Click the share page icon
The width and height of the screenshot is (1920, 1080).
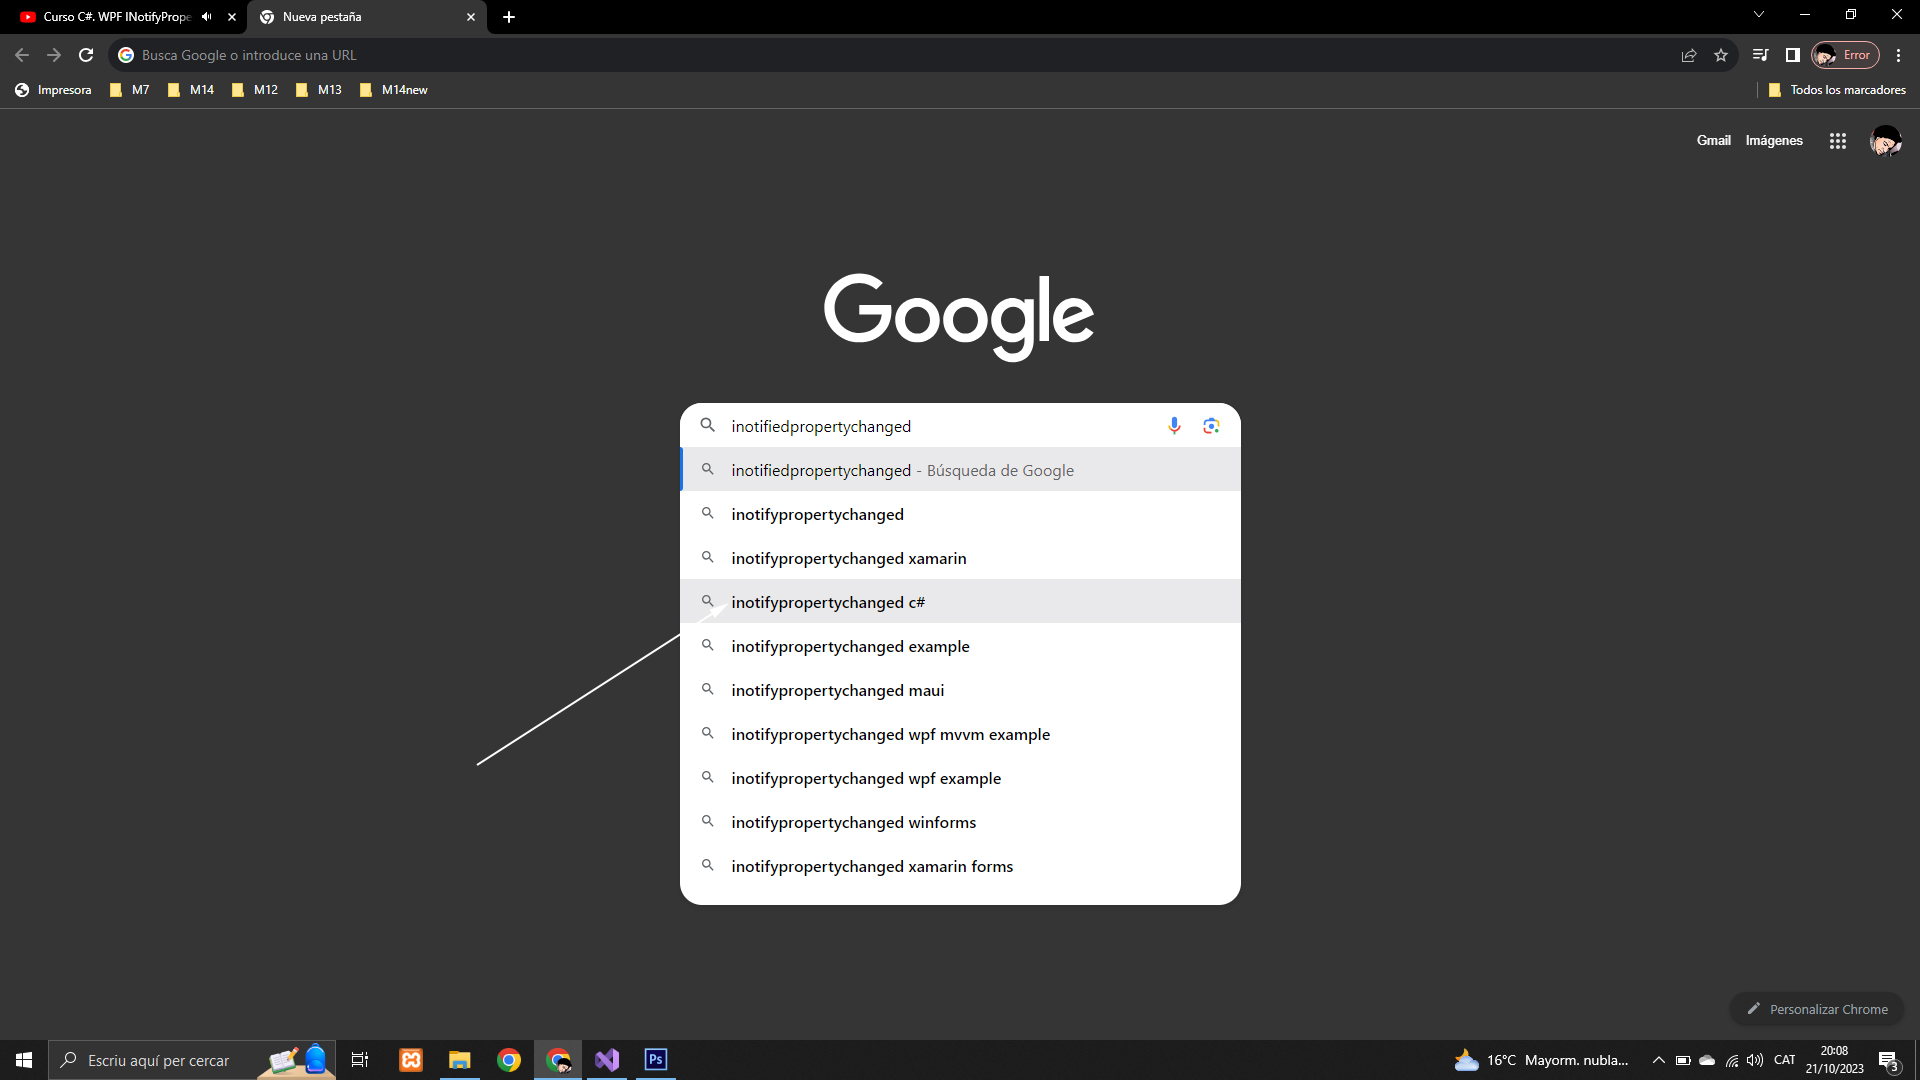(x=1689, y=55)
